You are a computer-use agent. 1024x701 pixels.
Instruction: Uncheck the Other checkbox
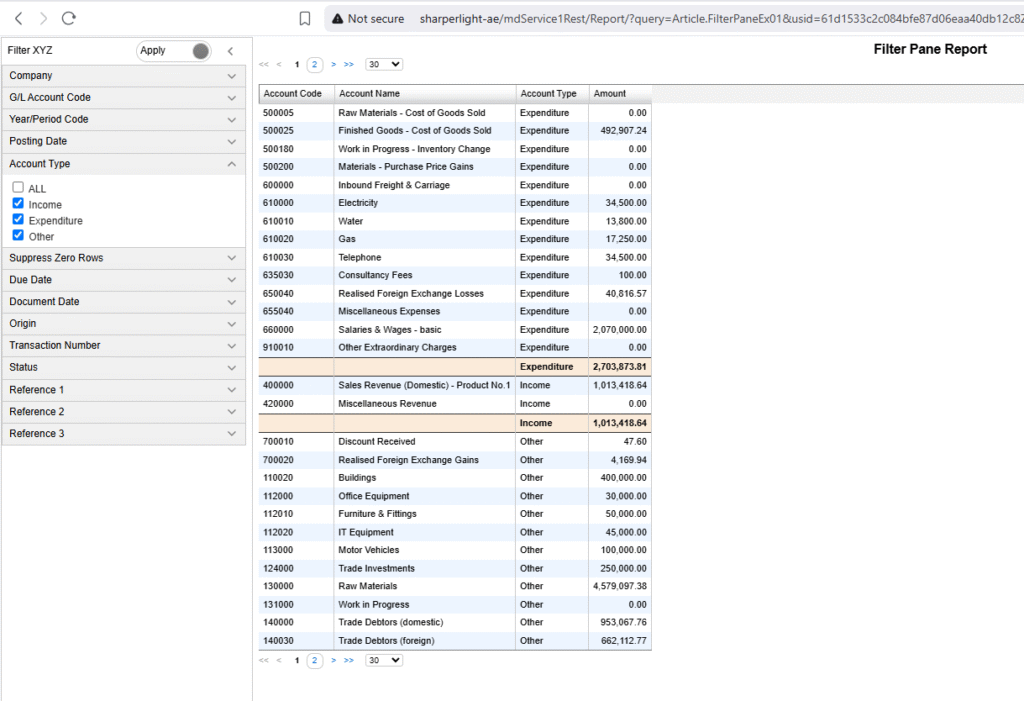[18, 235]
